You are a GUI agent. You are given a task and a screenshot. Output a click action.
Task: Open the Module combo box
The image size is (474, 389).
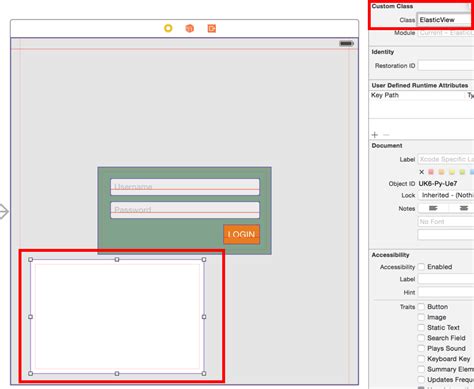(x=446, y=33)
